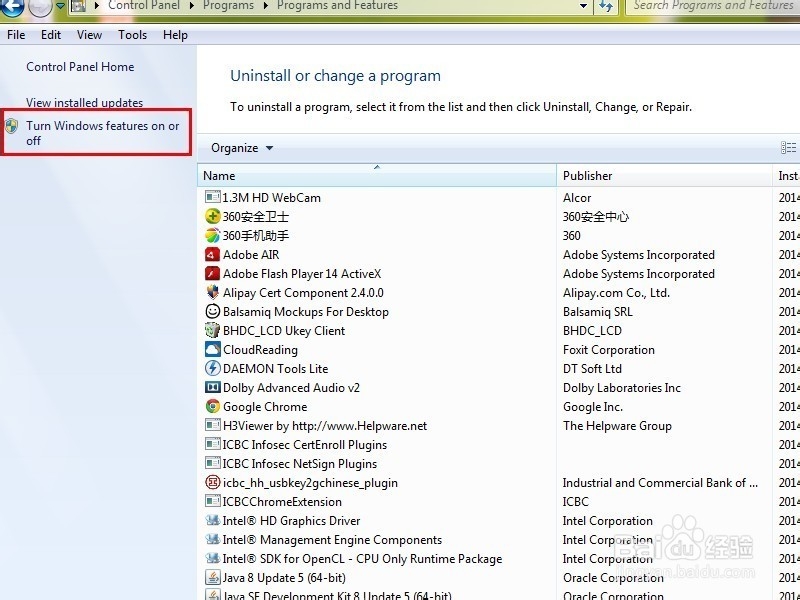
Task: Click the Intel HD Graphics Driver icon
Action: (x=212, y=520)
